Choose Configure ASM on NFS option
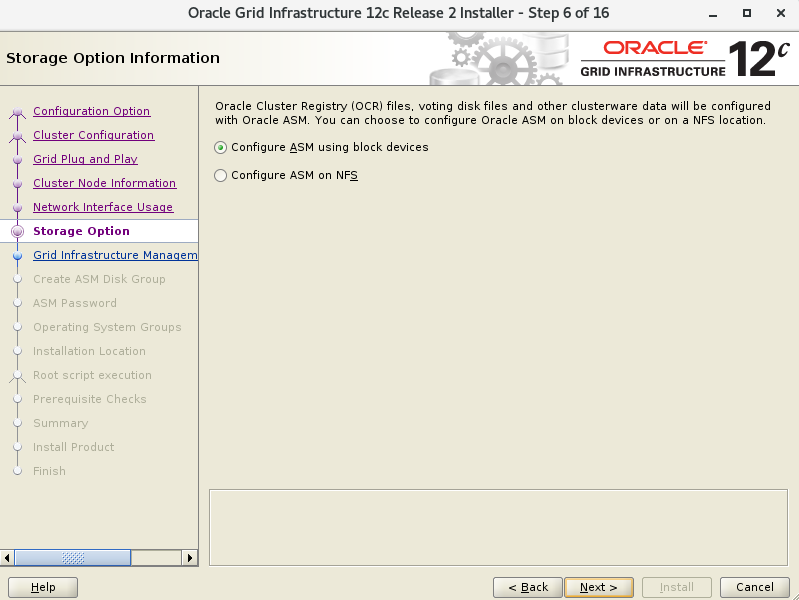 tap(221, 175)
